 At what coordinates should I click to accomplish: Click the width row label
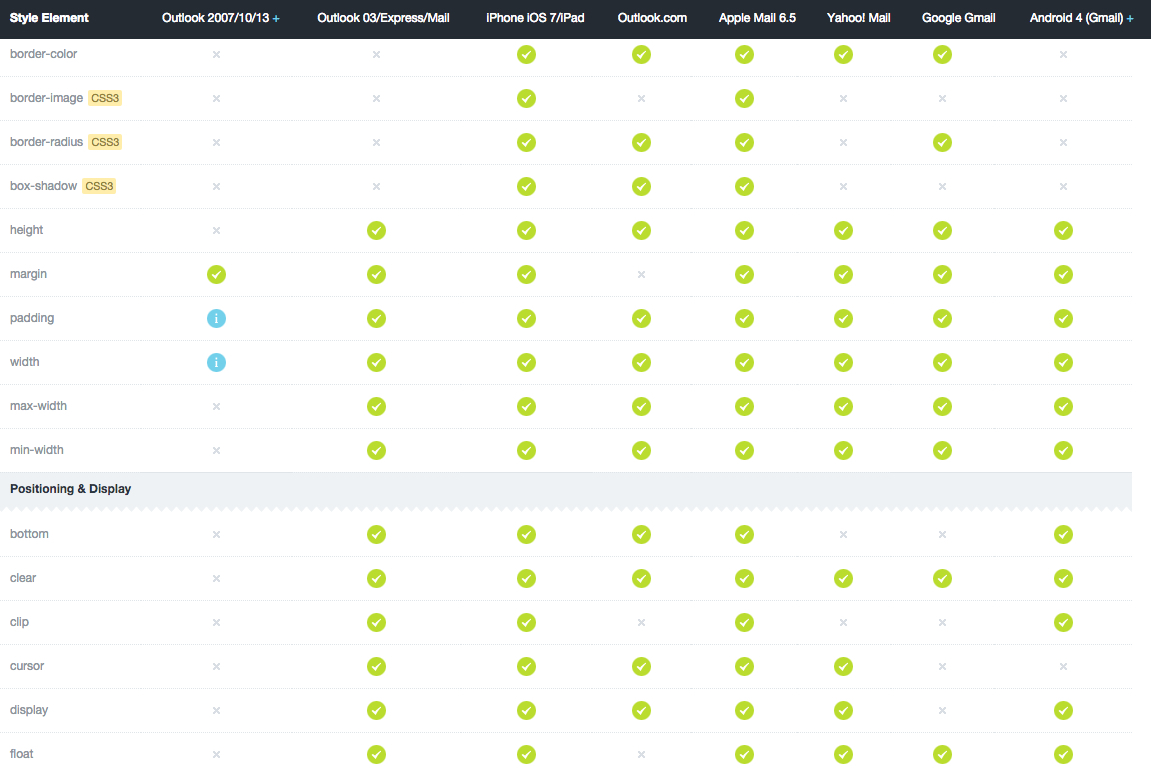[x=24, y=363]
